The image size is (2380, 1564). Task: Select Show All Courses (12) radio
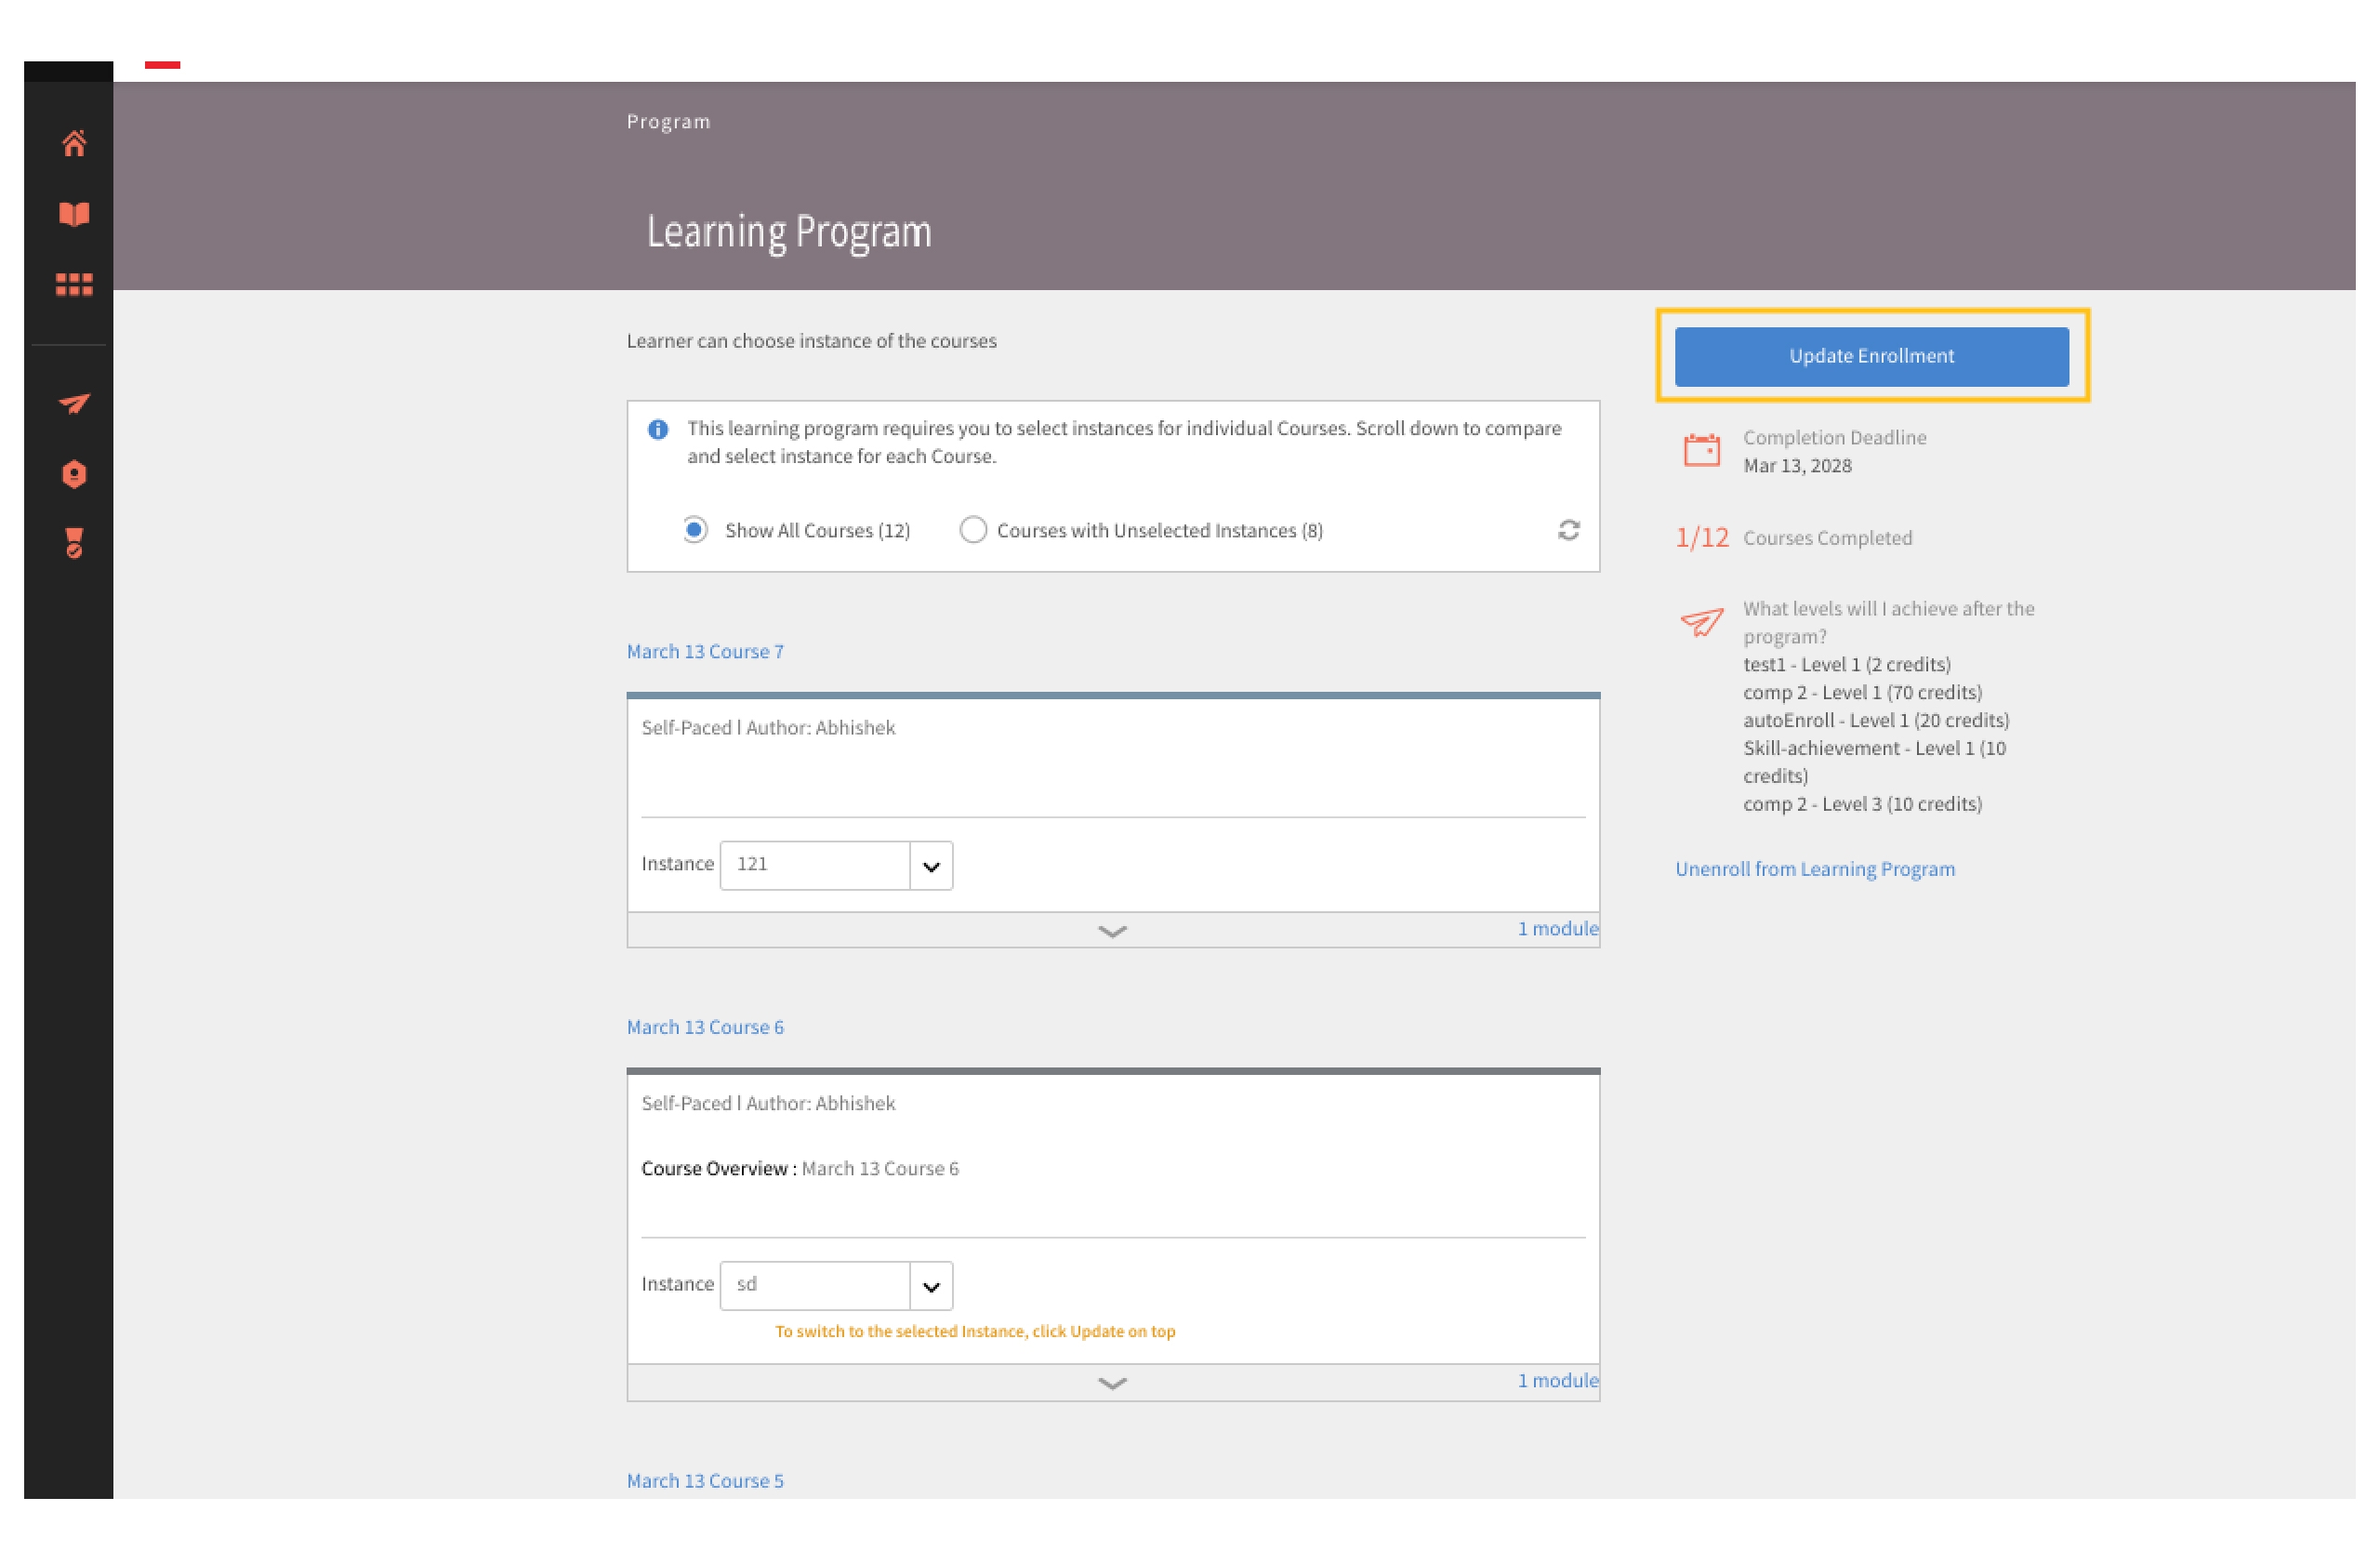click(697, 531)
